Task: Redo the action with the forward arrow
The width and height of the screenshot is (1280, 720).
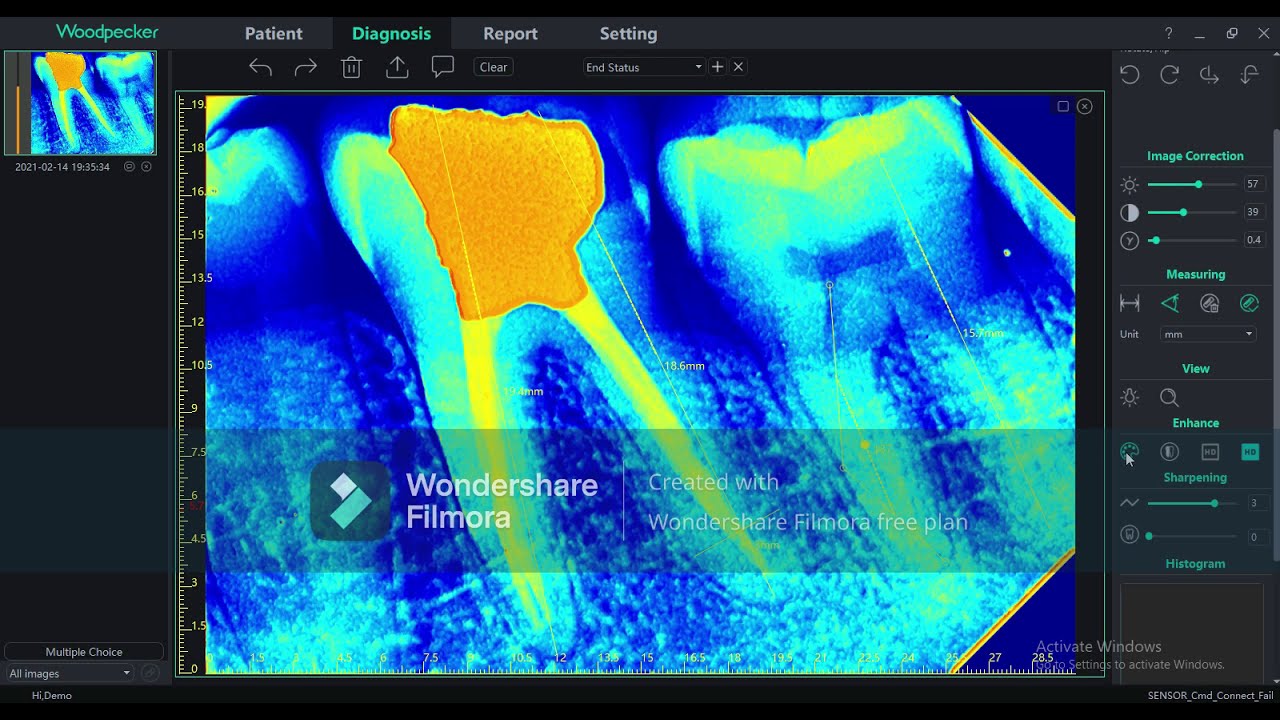Action: tap(306, 67)
